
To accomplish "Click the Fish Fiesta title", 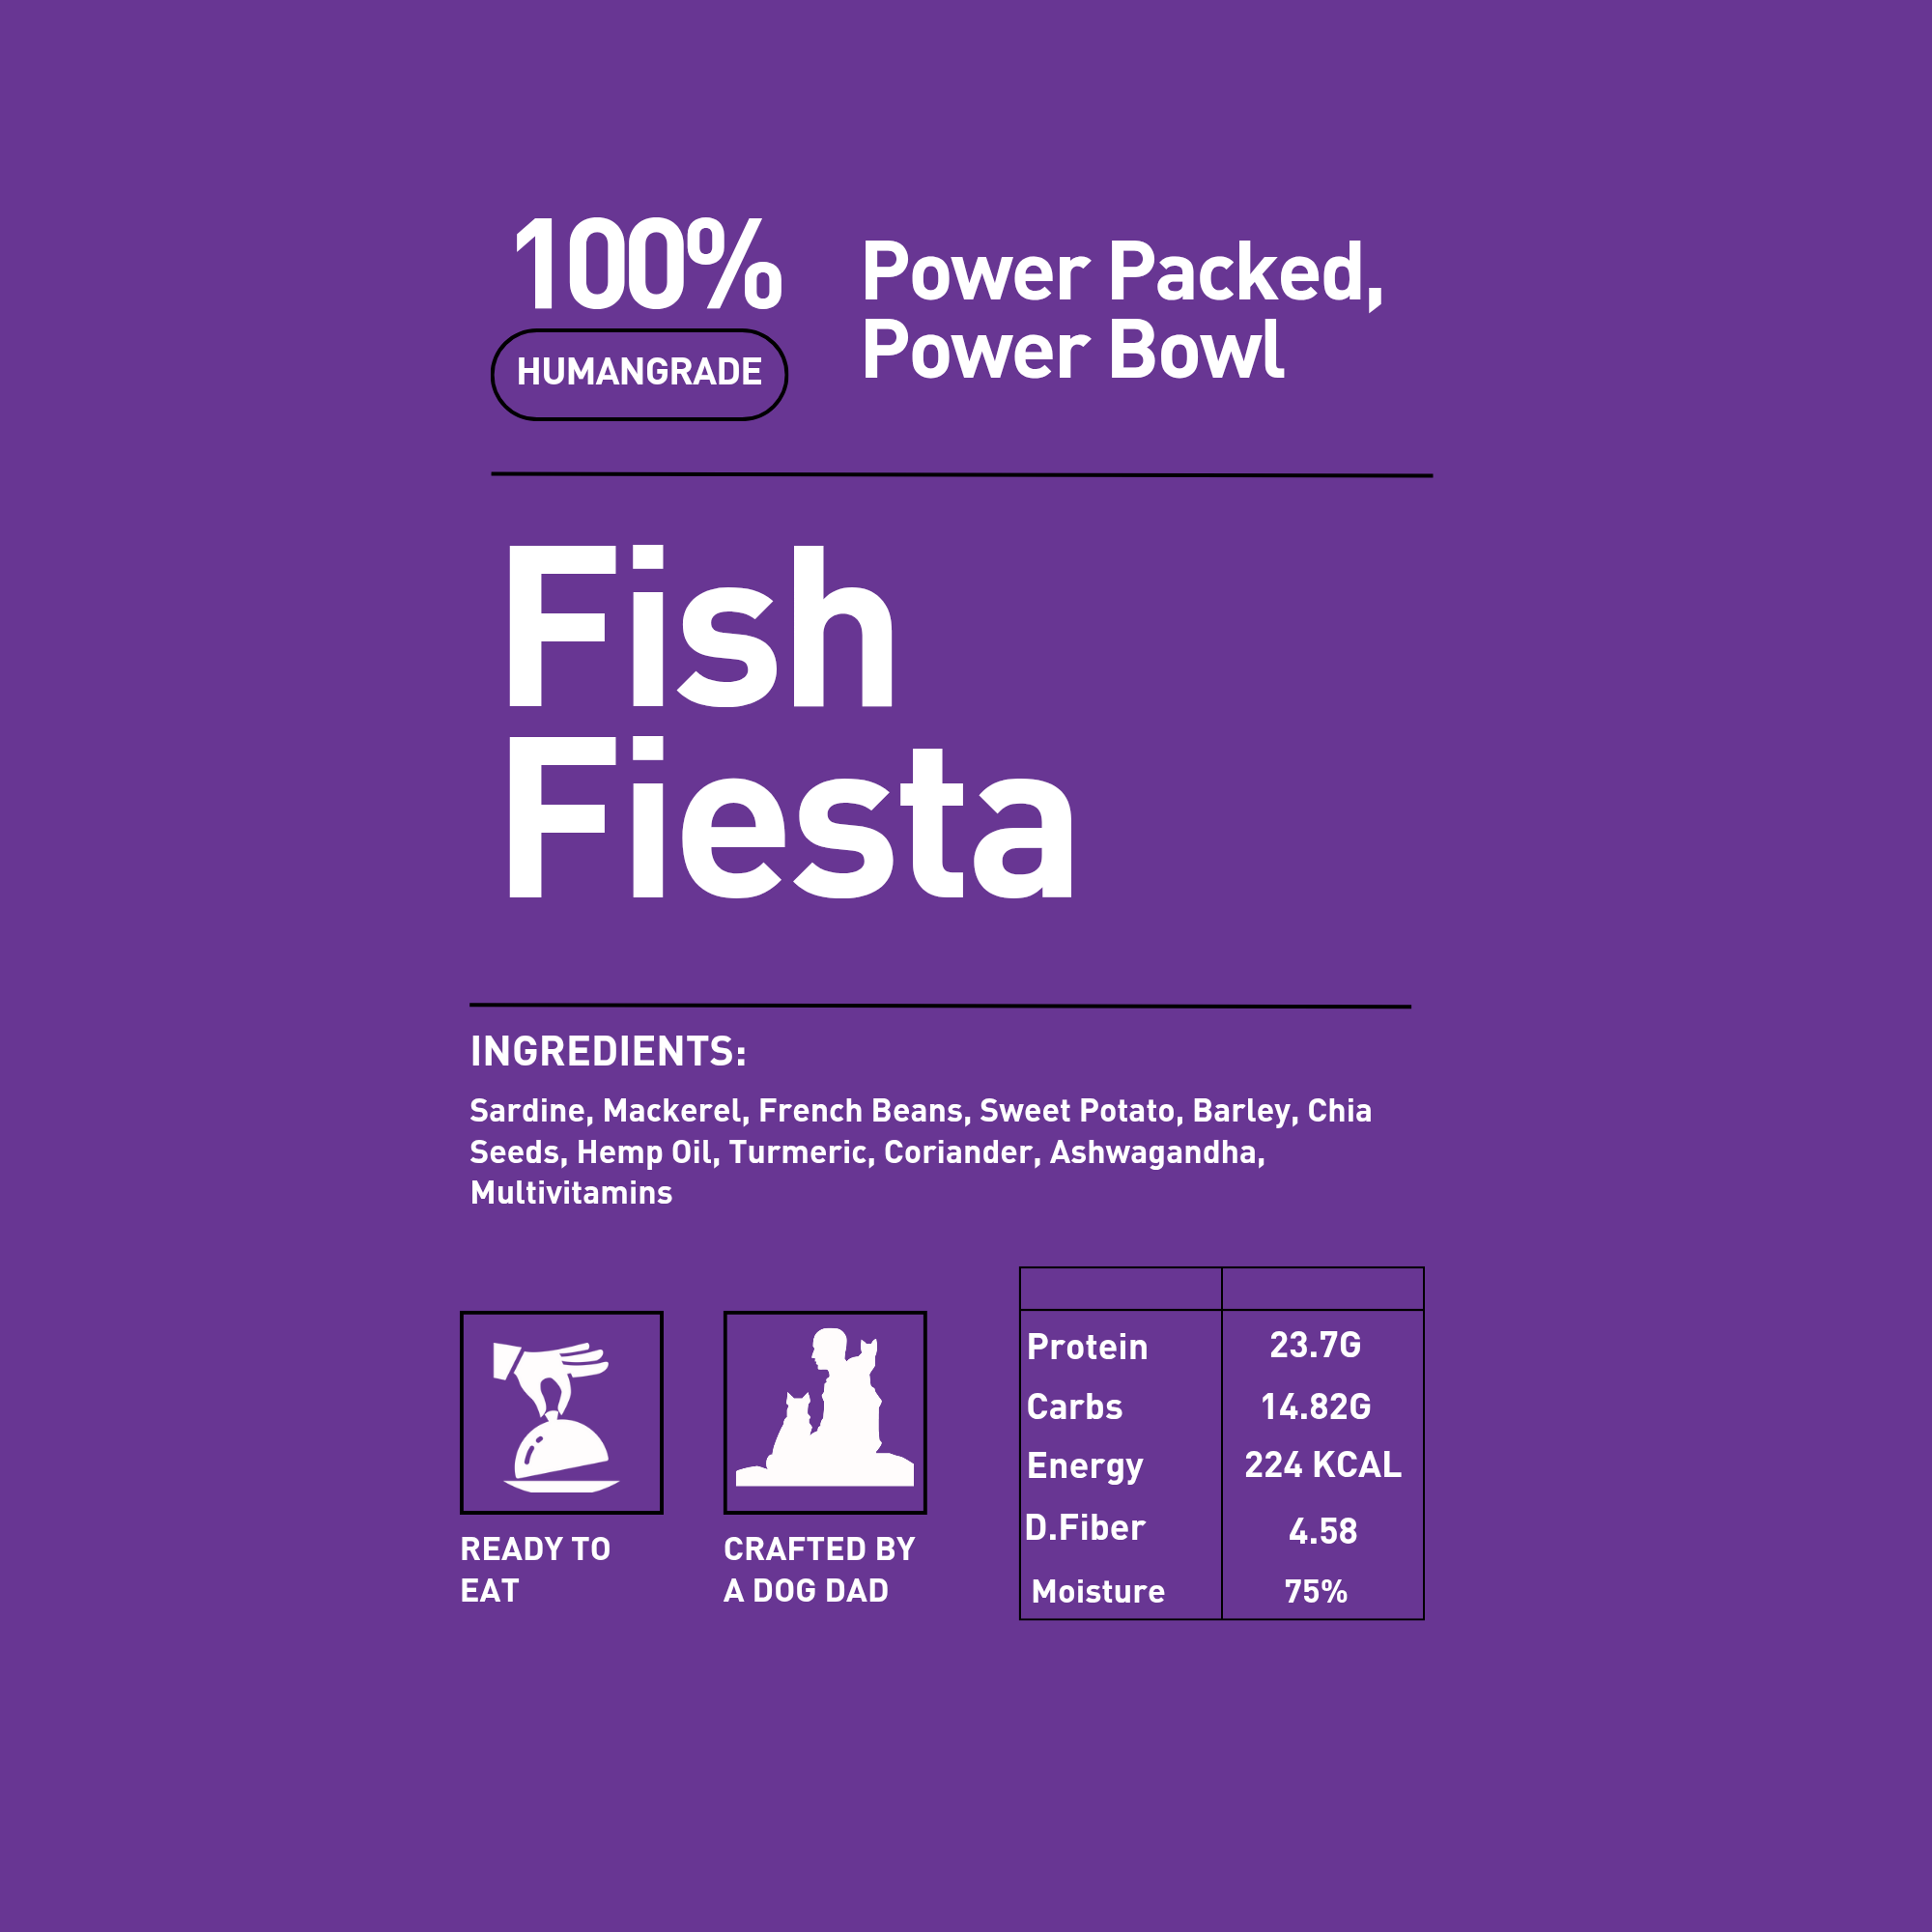I will click(790, 720).
